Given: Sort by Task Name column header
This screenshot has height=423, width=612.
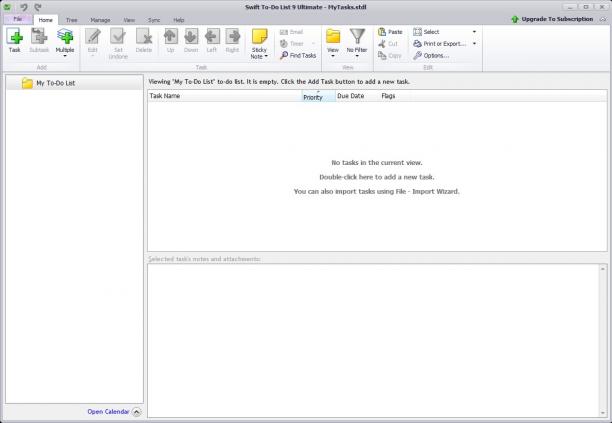Looking at the screenshot, I should (225, 96).
